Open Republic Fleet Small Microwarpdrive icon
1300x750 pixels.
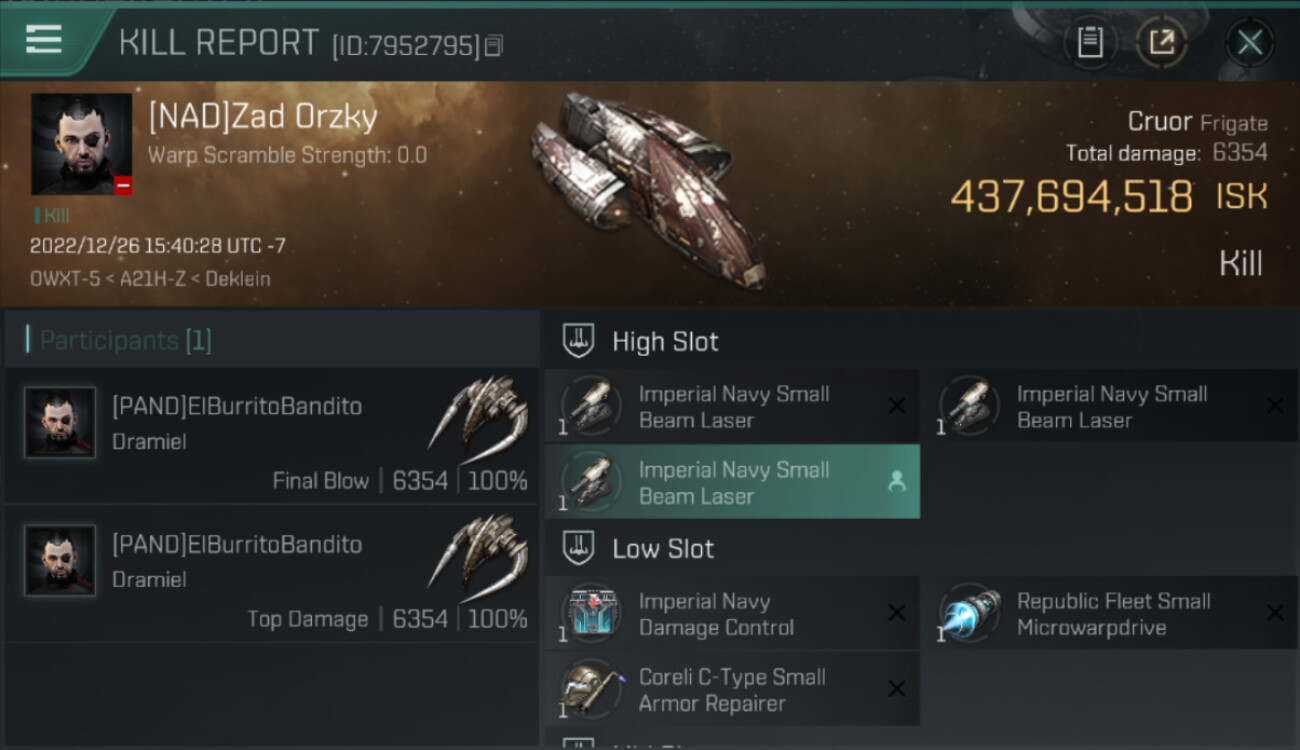click(x=969, y=614)
